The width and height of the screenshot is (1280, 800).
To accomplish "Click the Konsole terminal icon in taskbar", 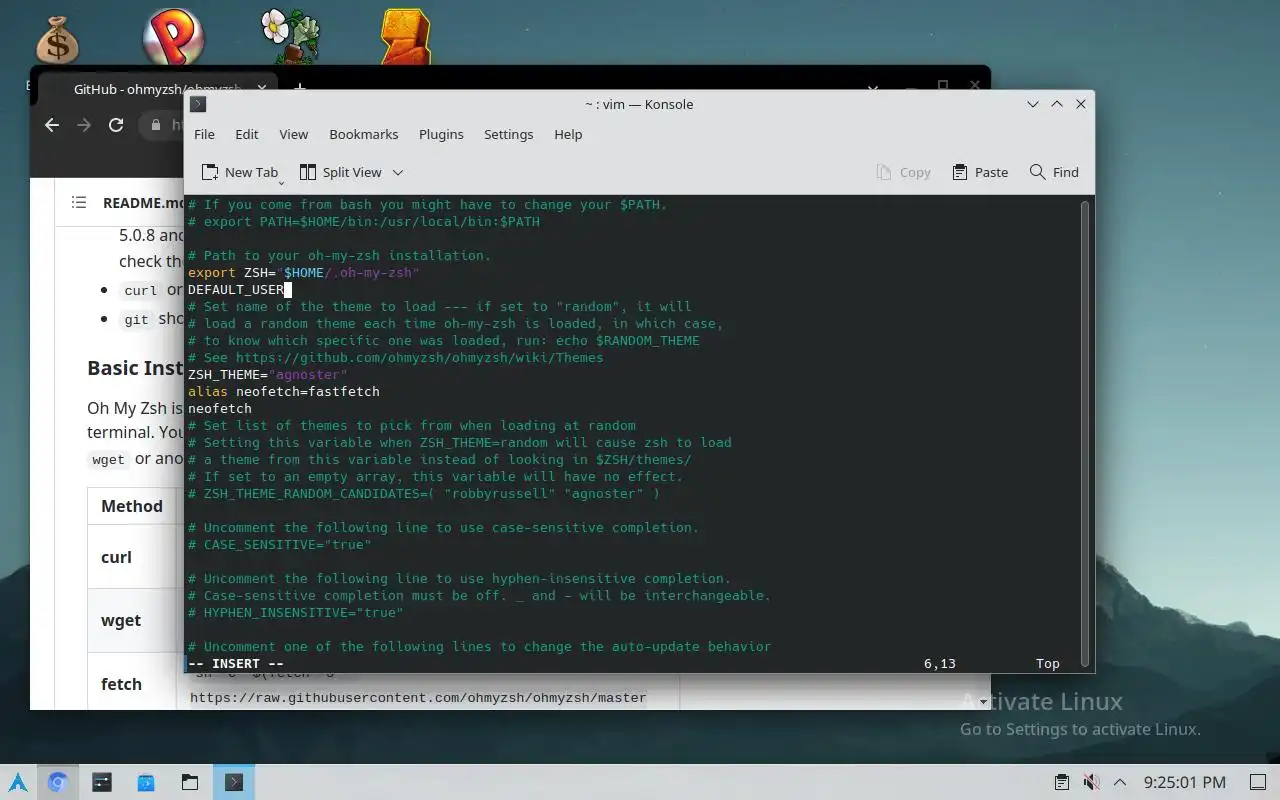I will (x=234, y=782).
